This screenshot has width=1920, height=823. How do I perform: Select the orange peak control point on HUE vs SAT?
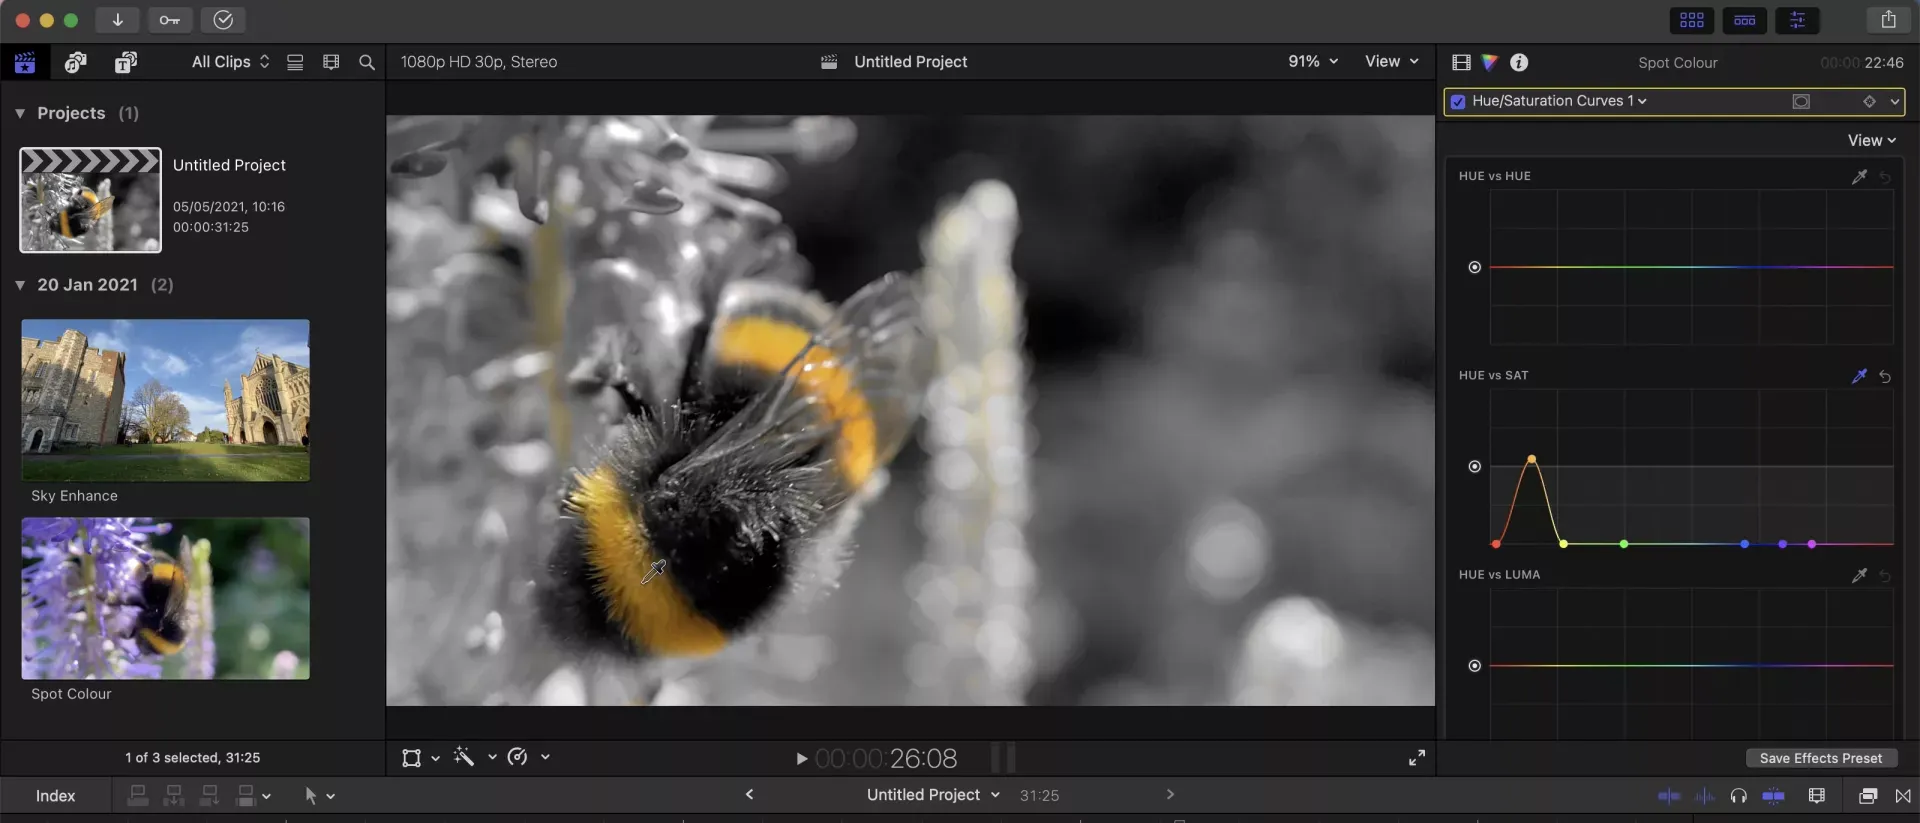coord(1531,460)
